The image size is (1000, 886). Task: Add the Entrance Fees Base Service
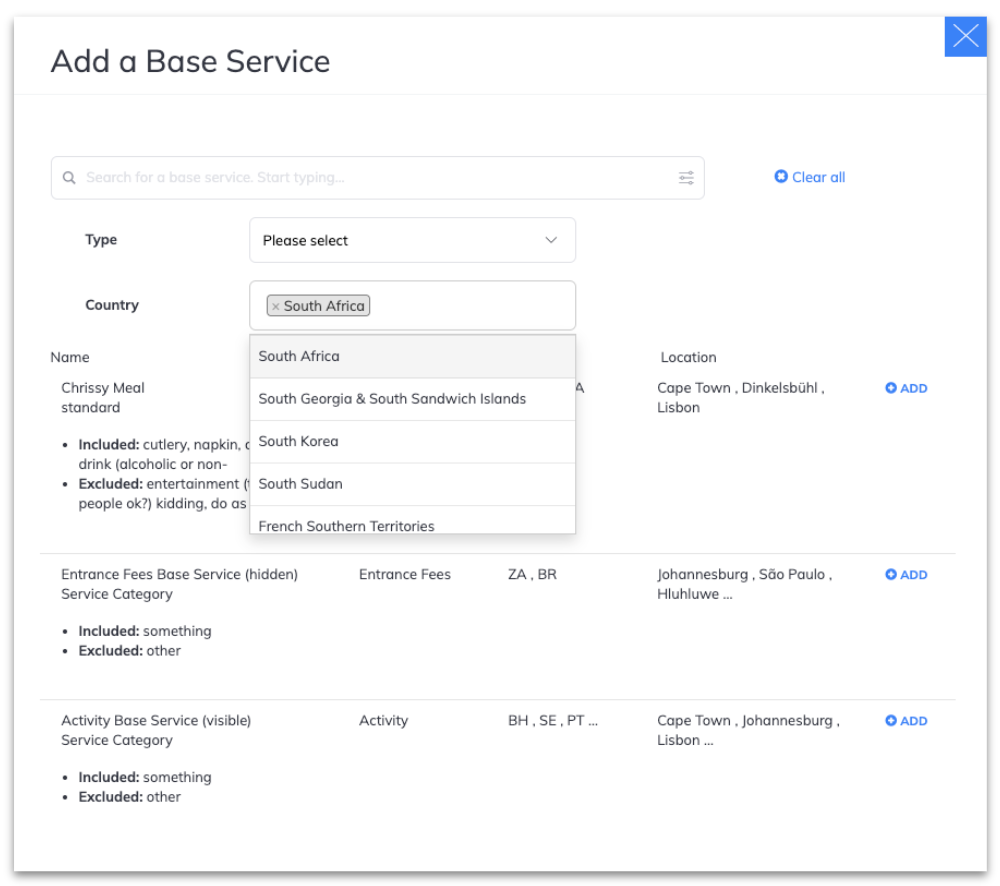coord(906,574)
